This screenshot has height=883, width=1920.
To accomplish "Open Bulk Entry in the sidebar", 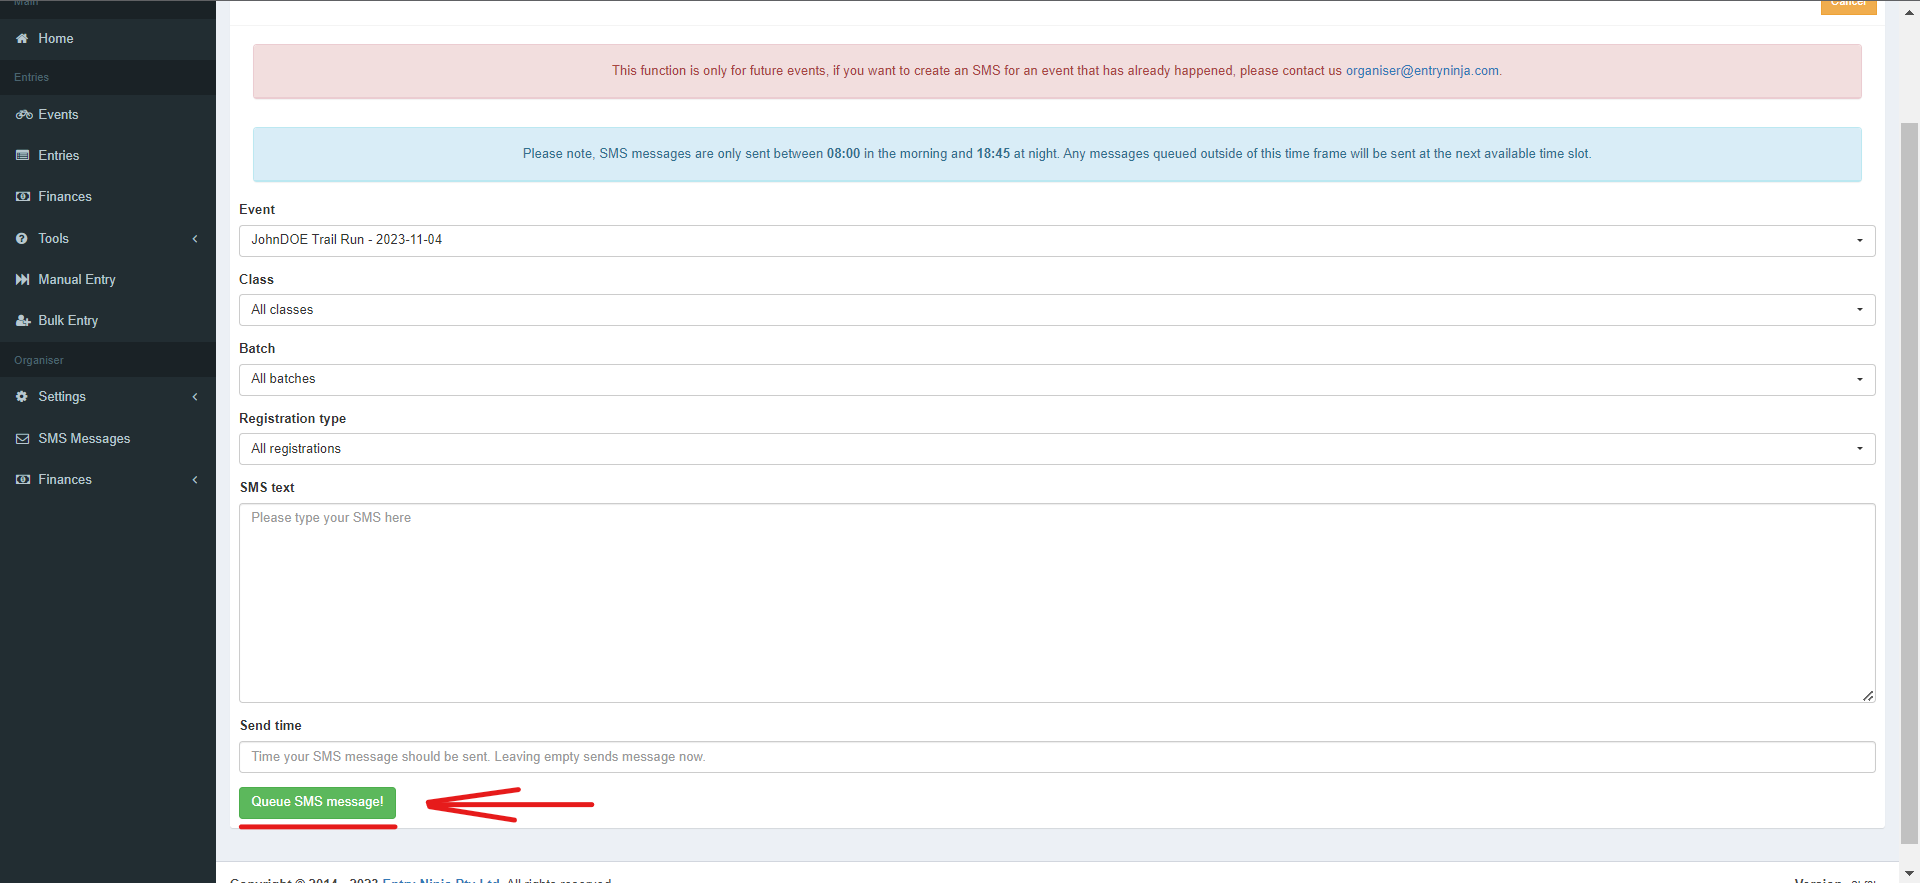I will click(108, 320).
